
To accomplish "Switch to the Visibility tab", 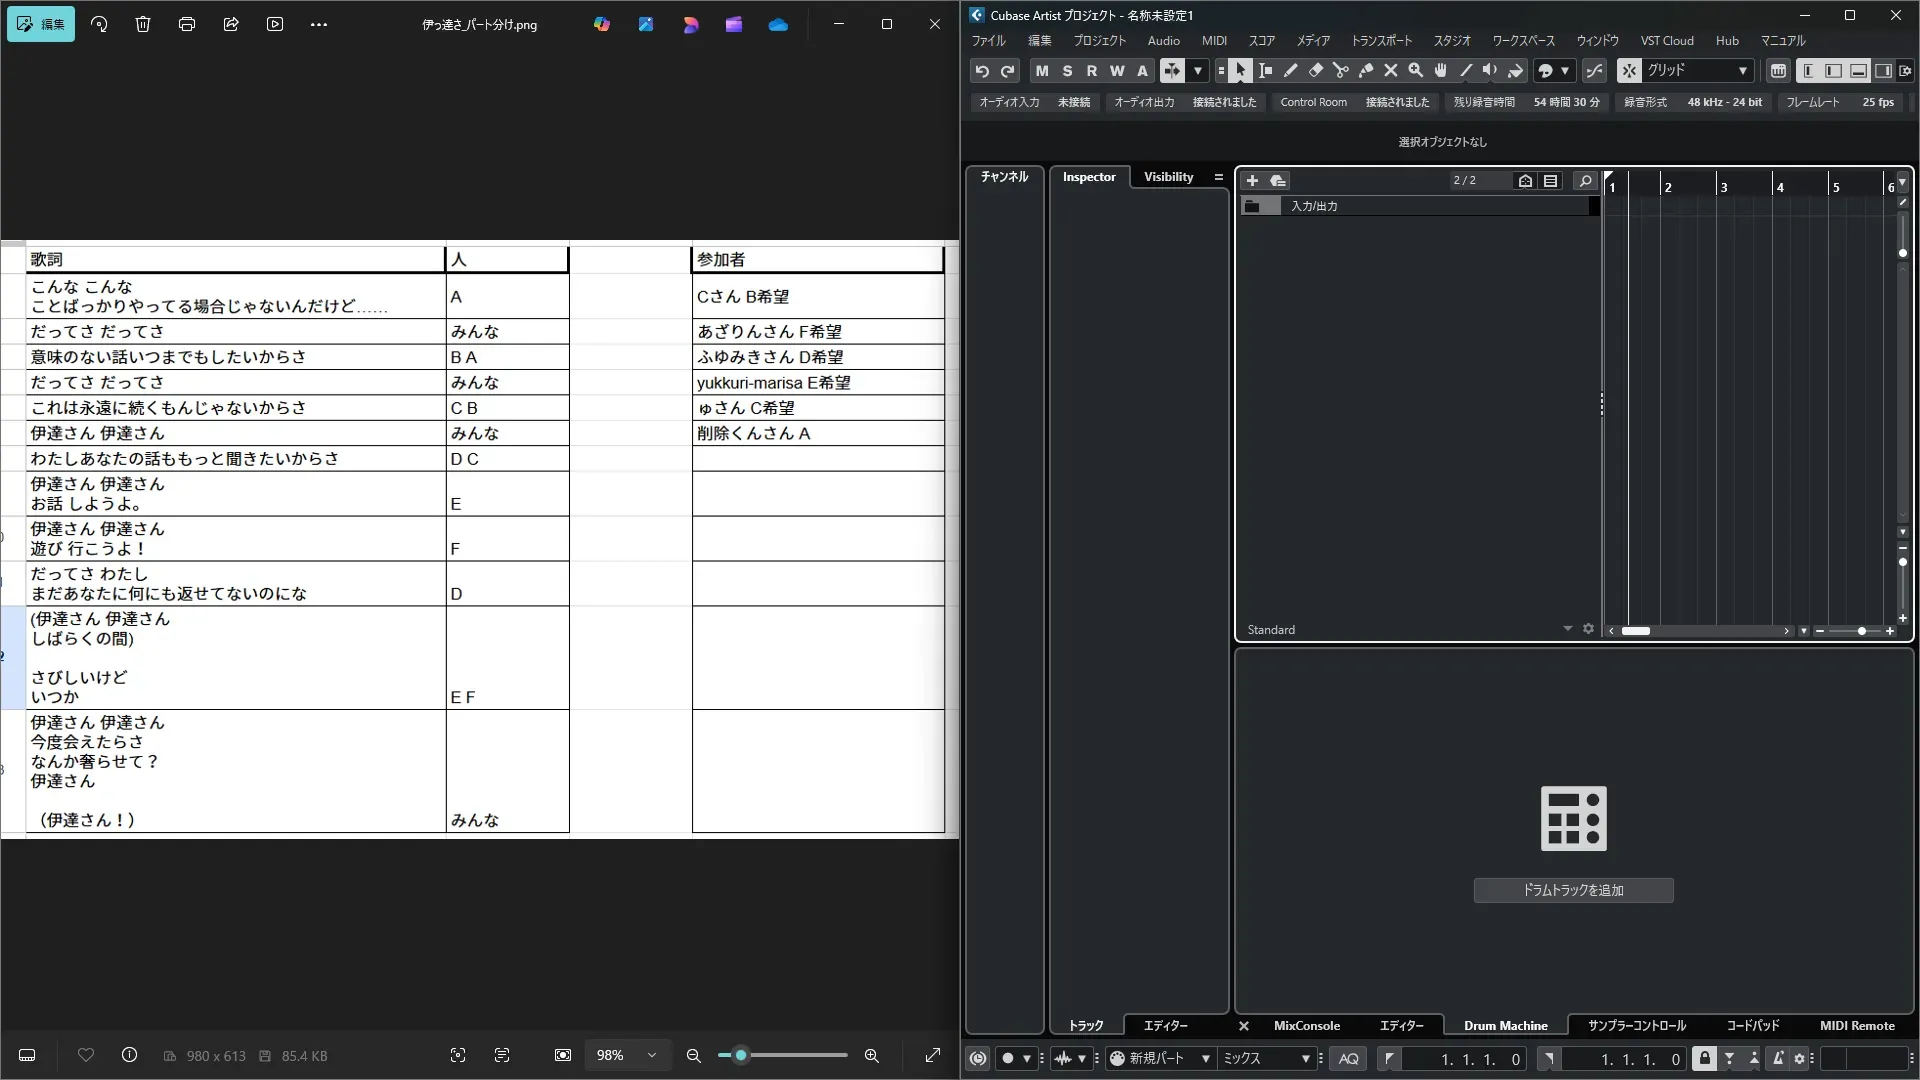I will point(1168,177).
